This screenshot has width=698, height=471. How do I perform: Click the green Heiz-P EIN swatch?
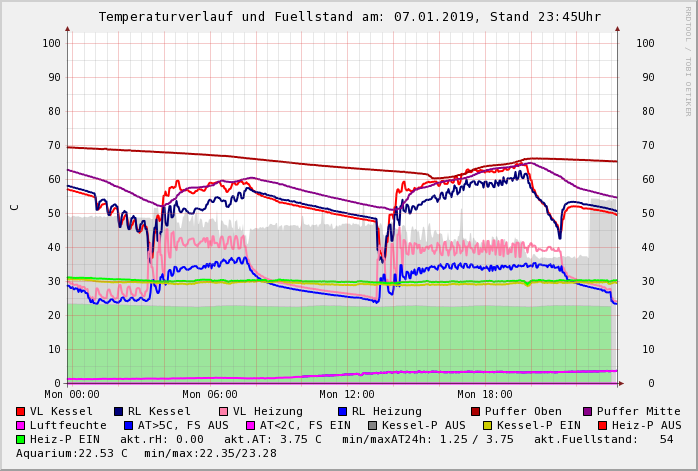[x=21, y=439]
